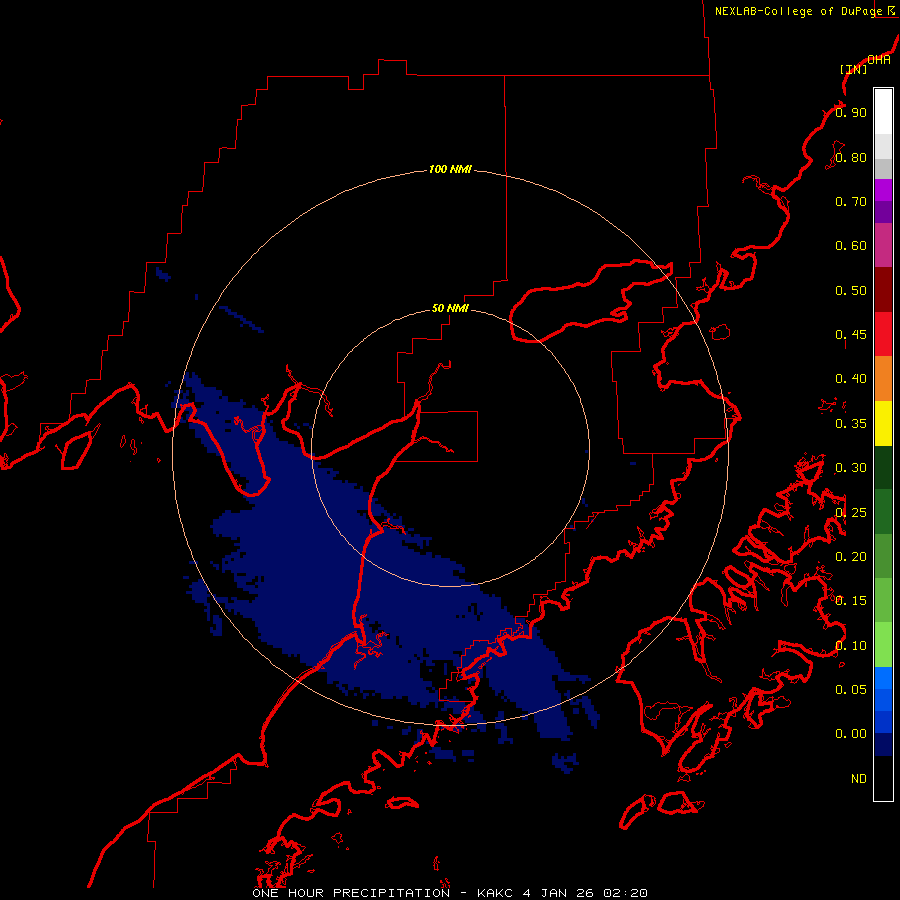Click the bright blue 0.05 legend swatch
900x900 pixels.
(x=883, y=678)
